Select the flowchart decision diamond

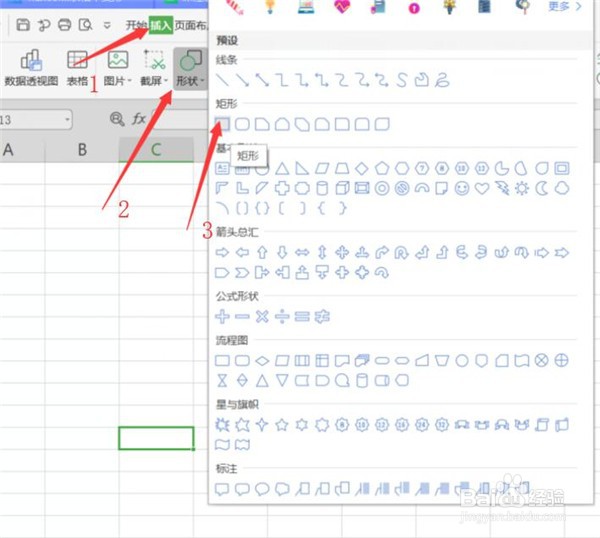coord(262,360)
